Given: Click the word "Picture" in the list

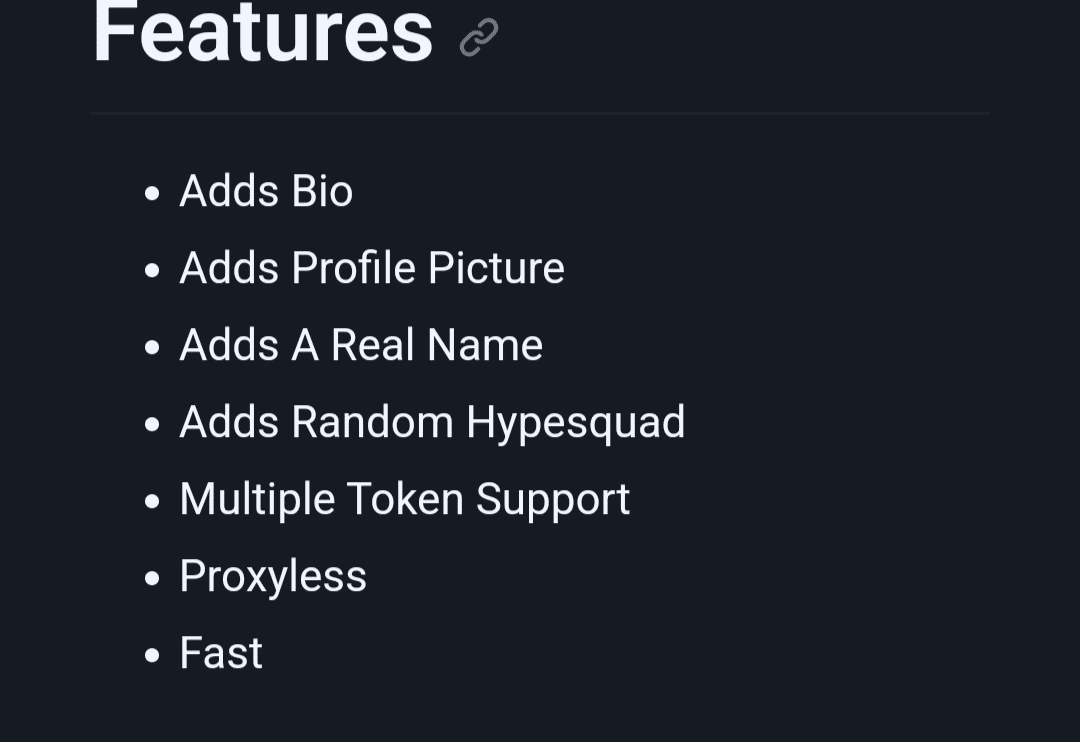Looking at the screenshot, I should 496,268.
